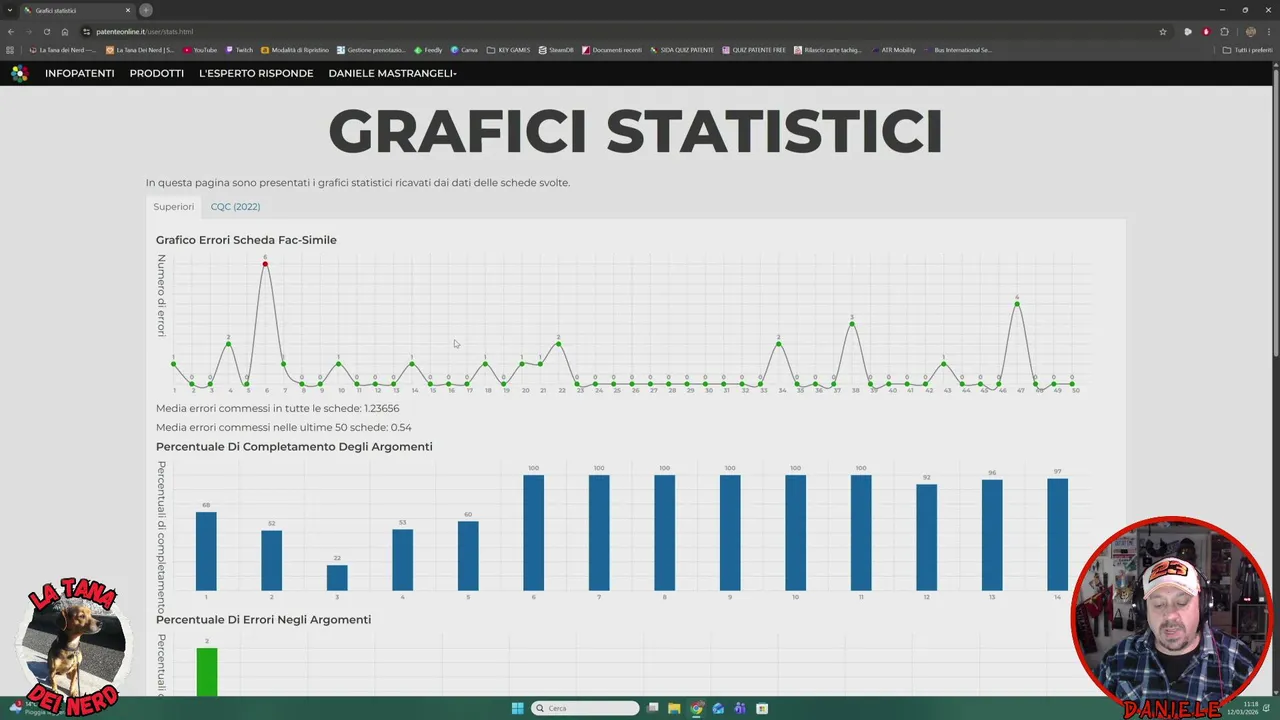Click the patenteonline logo icon in navbar
The image size is (1280, 720).
20,73
